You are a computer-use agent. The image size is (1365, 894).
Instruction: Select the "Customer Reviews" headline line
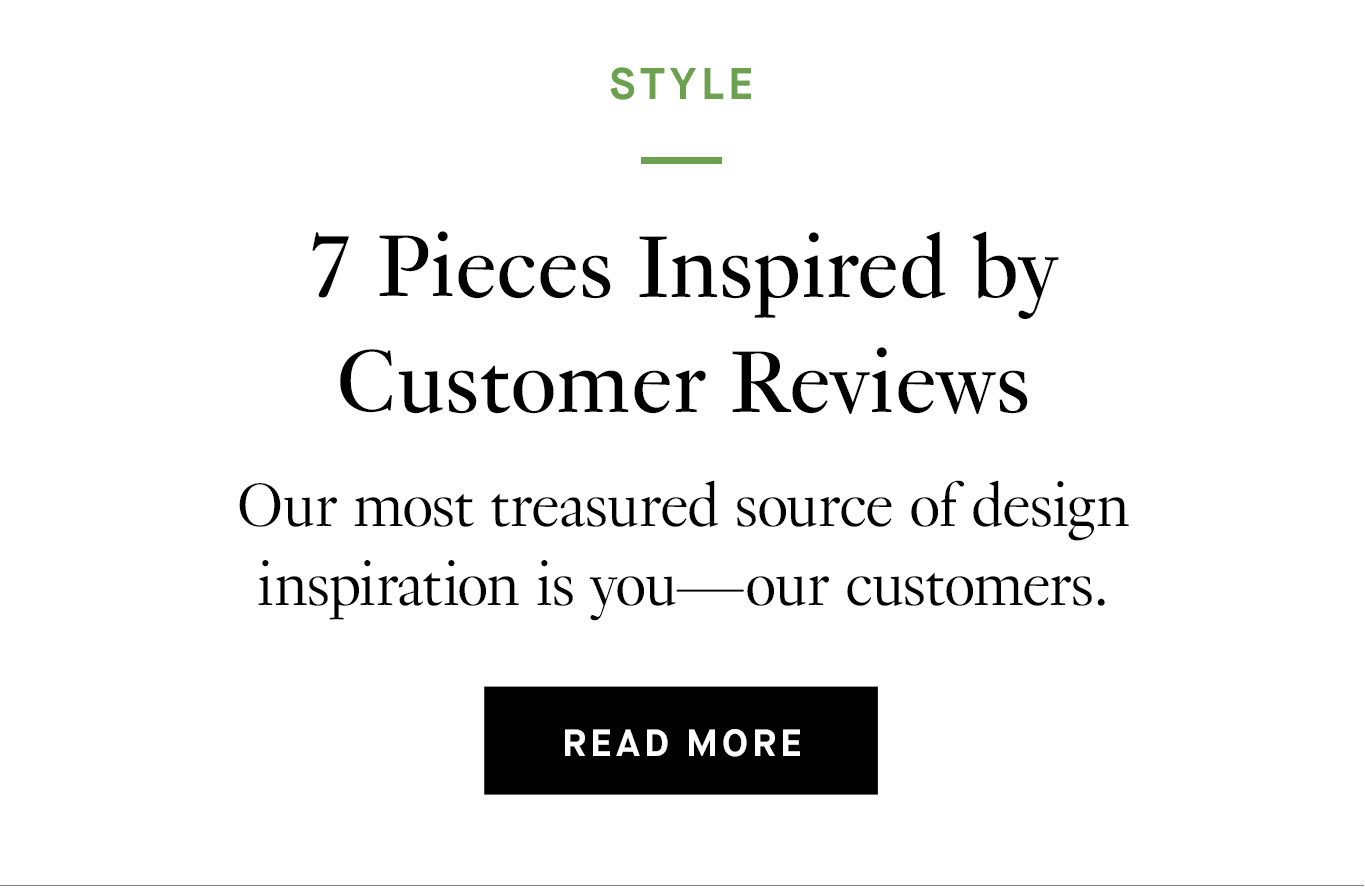(x=683, y=384)
